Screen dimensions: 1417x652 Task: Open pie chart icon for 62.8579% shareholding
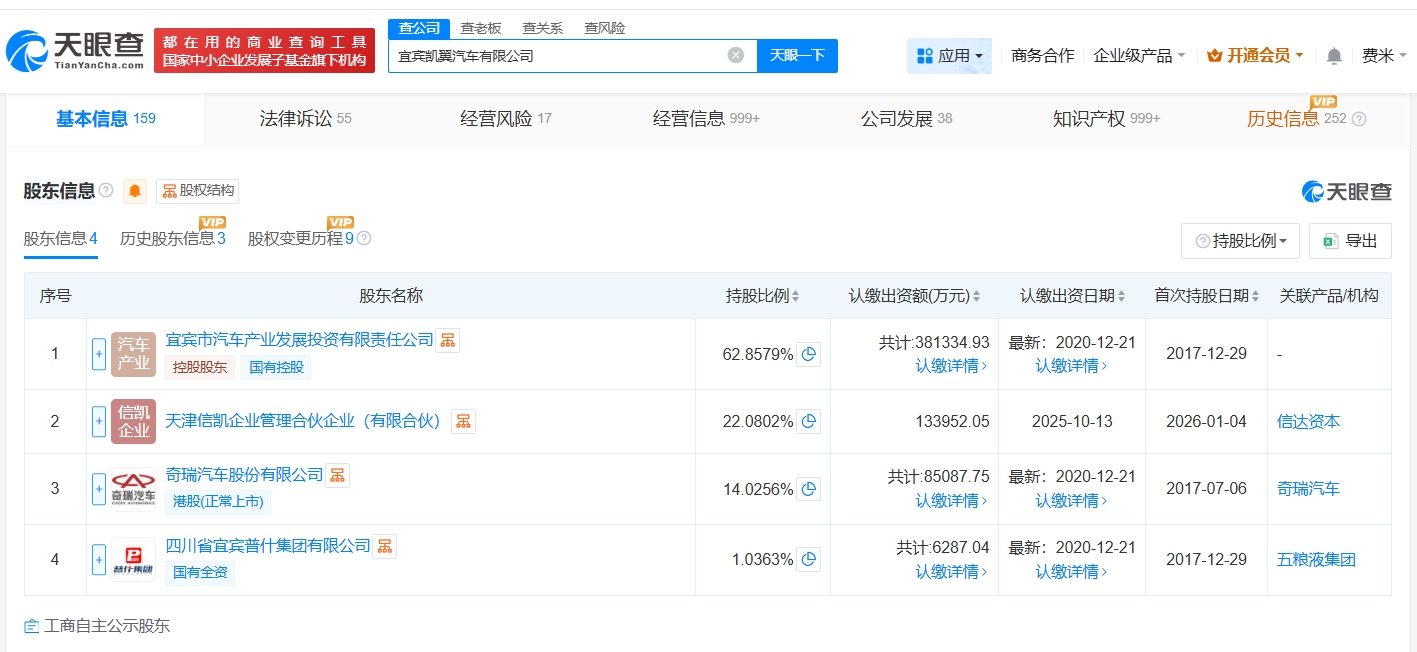tap(809, 354)
